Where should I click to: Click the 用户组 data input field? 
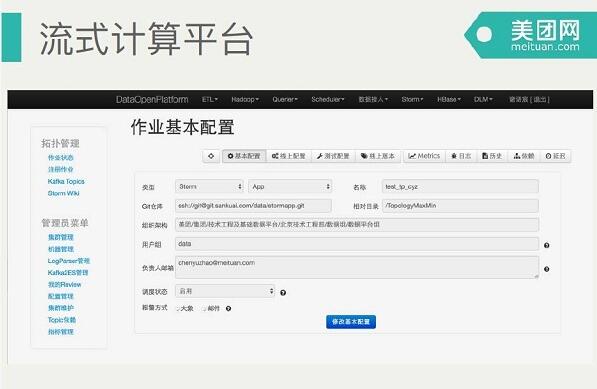(357, 244)
